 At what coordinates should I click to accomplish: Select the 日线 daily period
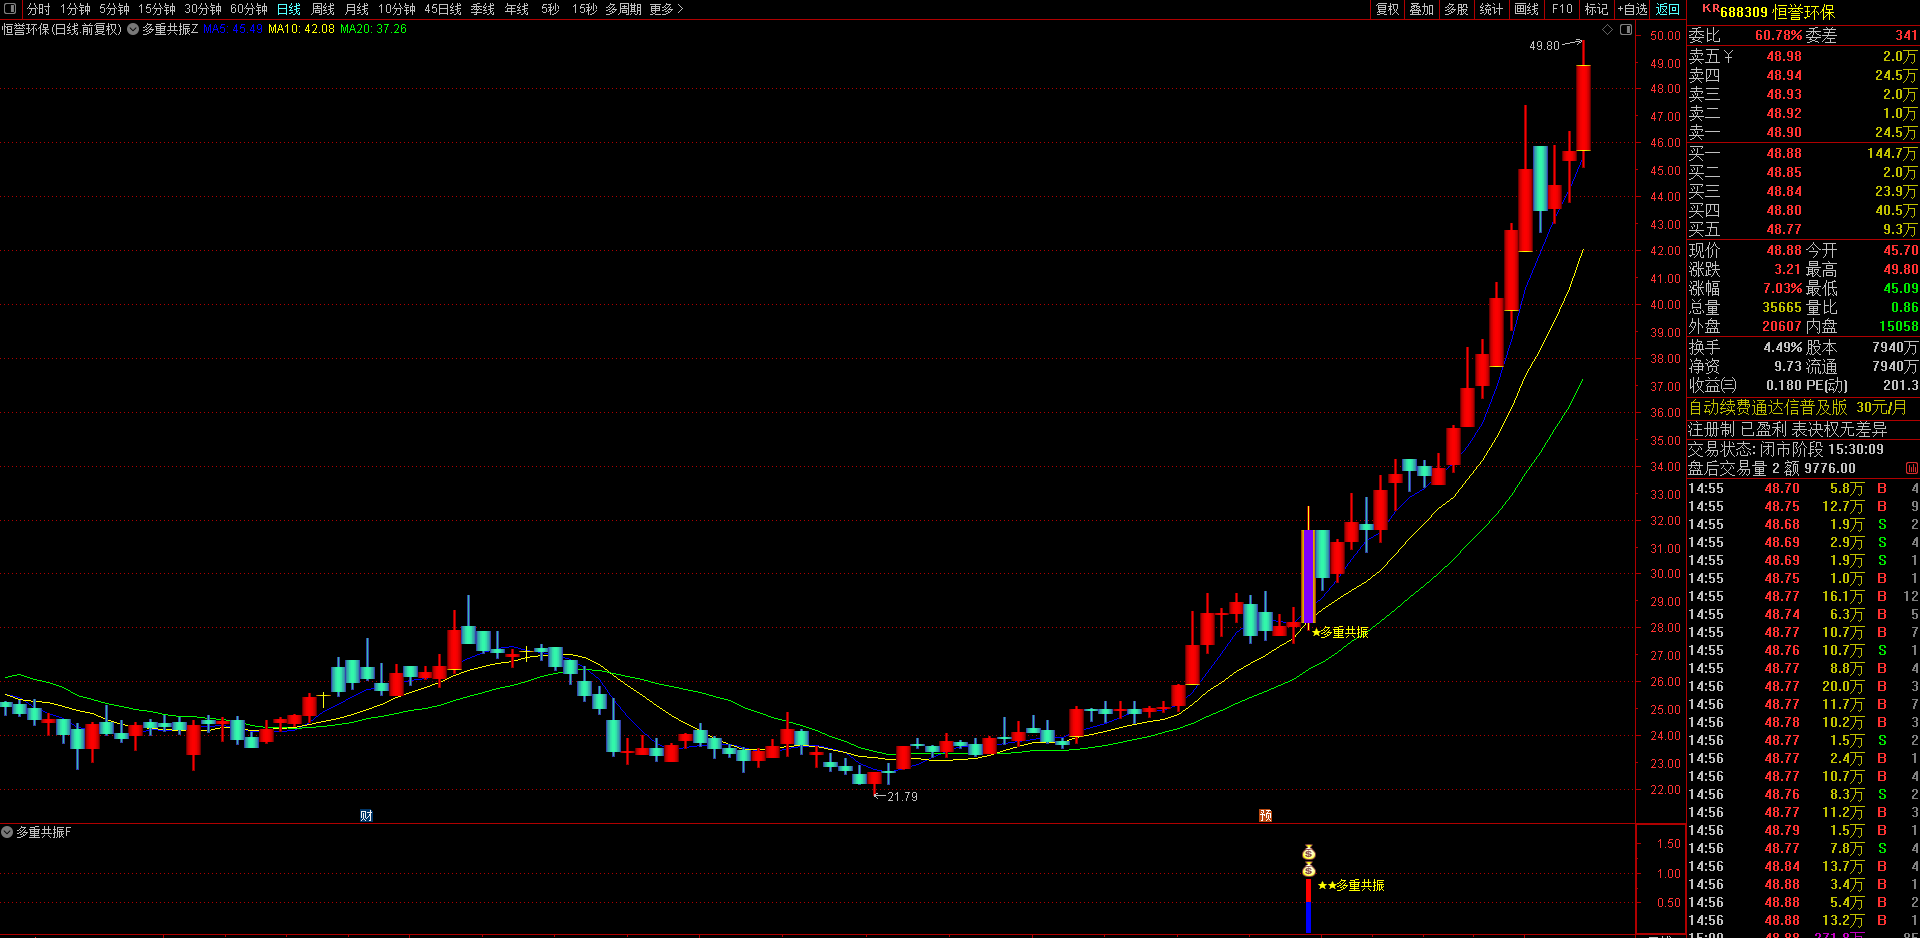[x=288, y=9]
